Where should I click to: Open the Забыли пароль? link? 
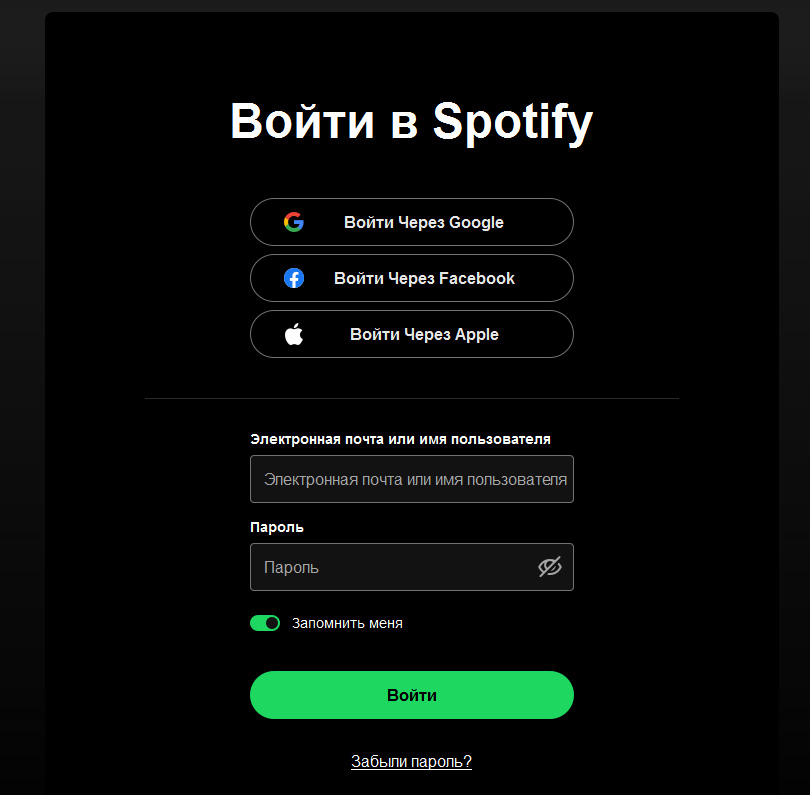[x=411, y=761]
